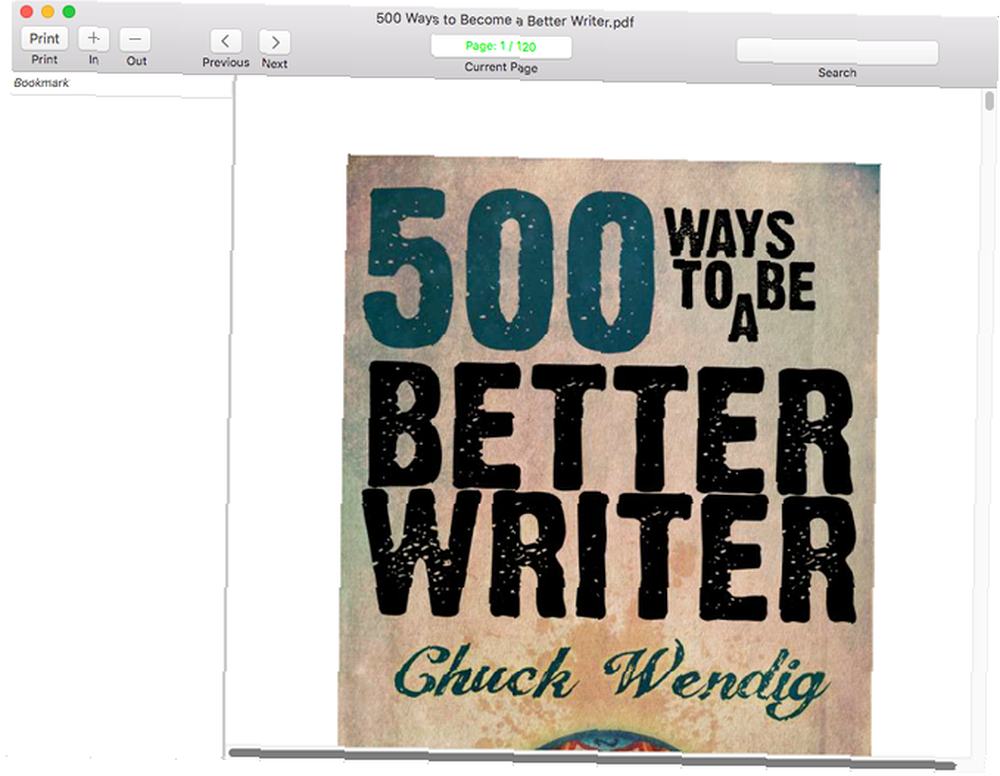The width and height of the screenshot is (1000, 776).
Task: Close the PDF window with the red button
Action: pyautogui.click(x=27, y=11)
